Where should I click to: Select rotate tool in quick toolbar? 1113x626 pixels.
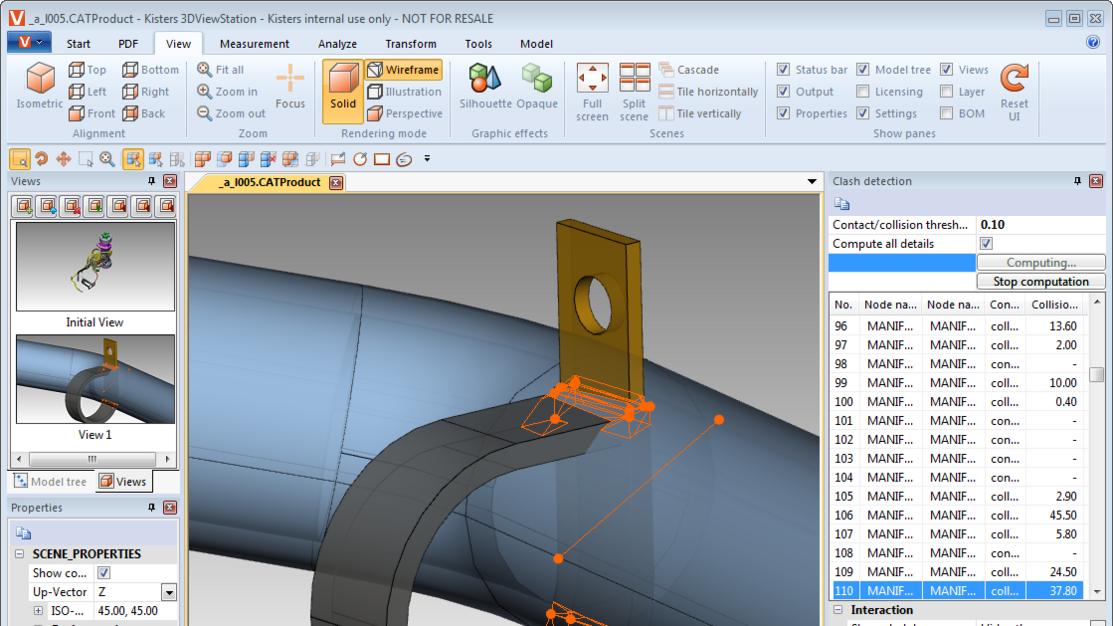coord(42,159)
